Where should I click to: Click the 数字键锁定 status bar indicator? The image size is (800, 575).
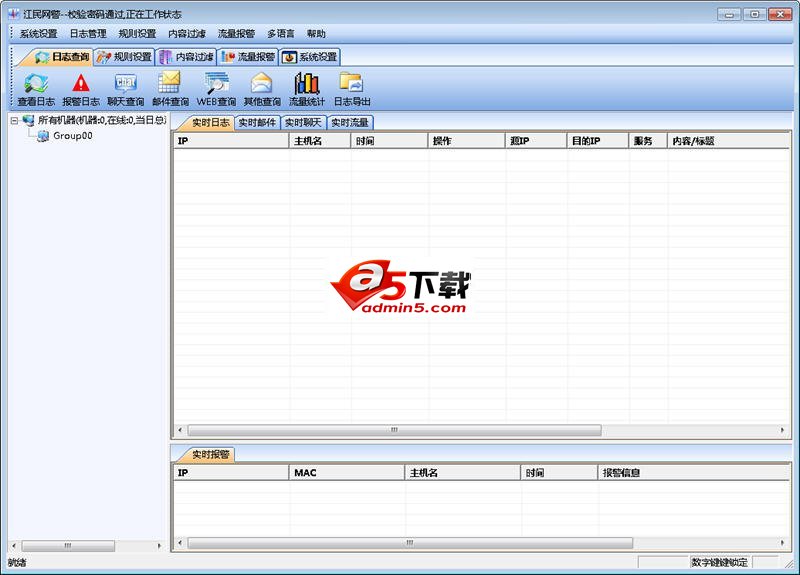point(719,562)
